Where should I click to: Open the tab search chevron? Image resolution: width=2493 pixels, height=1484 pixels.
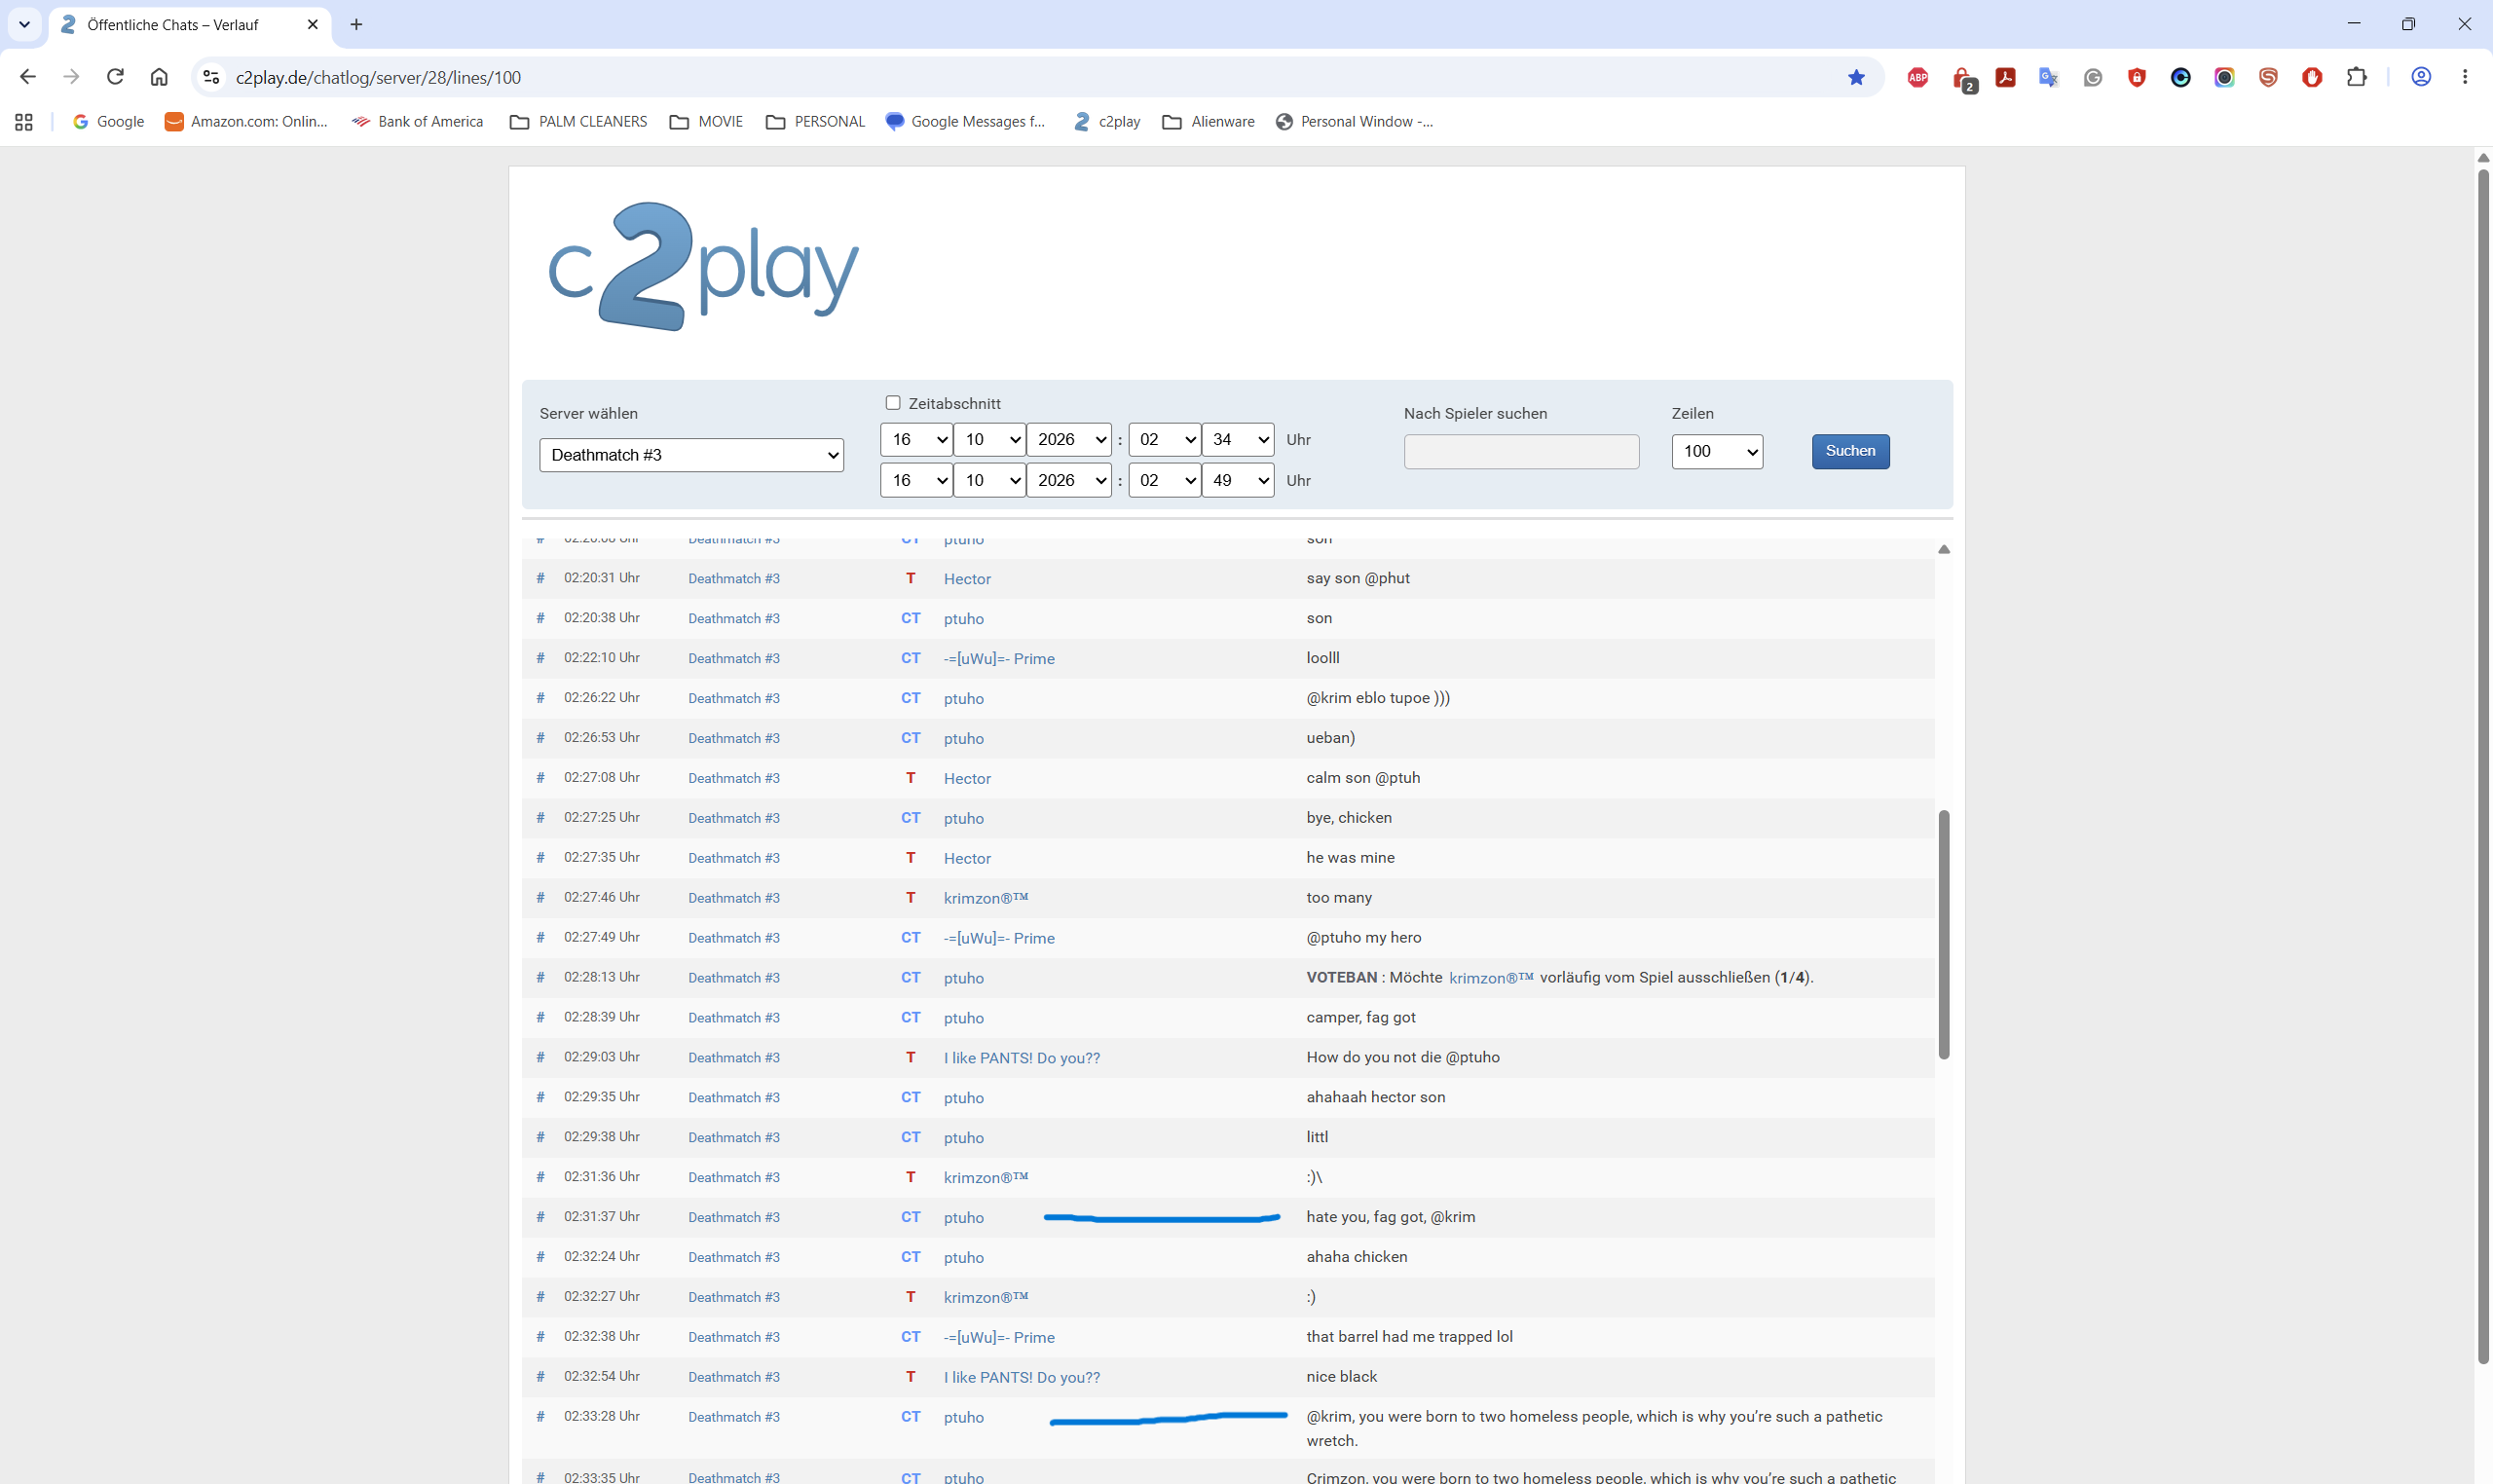24,24
